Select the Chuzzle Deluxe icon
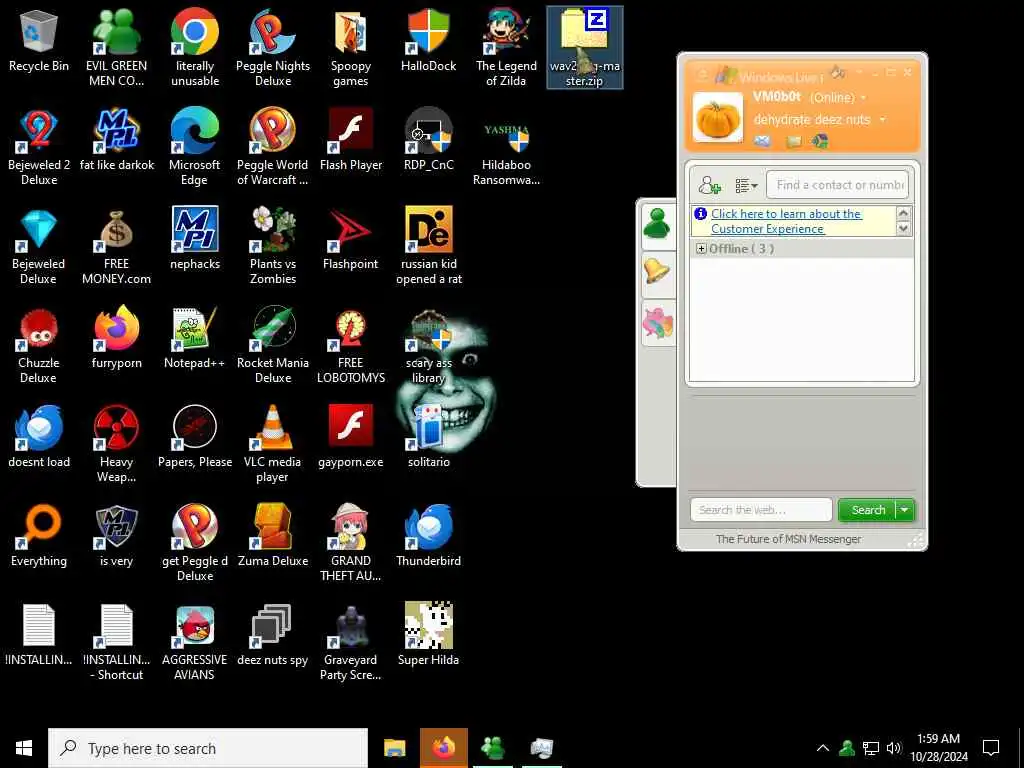 click(39, 346)
